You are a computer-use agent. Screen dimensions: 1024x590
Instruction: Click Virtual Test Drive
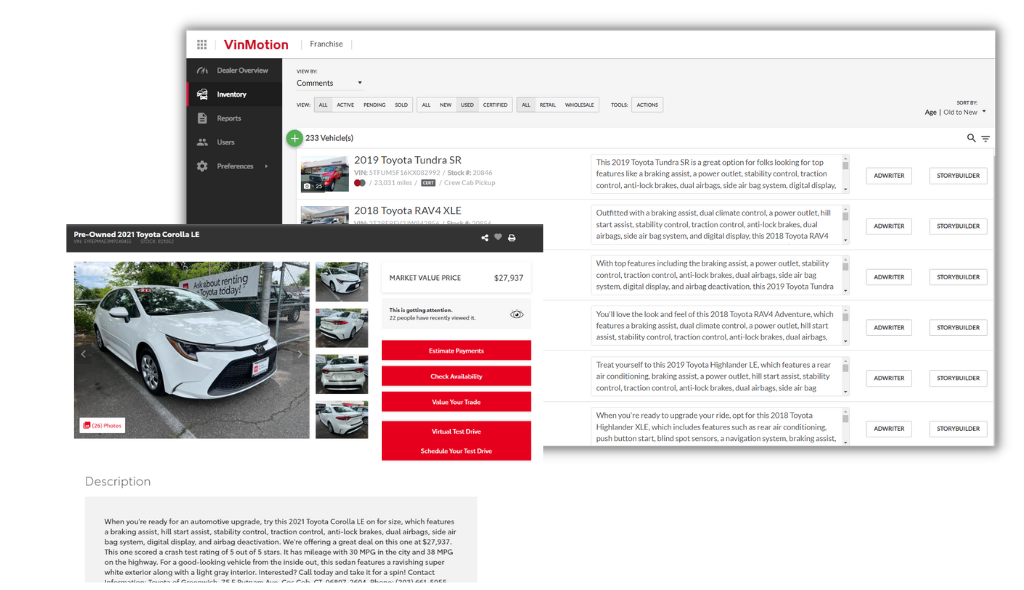(x=456, y=431)
